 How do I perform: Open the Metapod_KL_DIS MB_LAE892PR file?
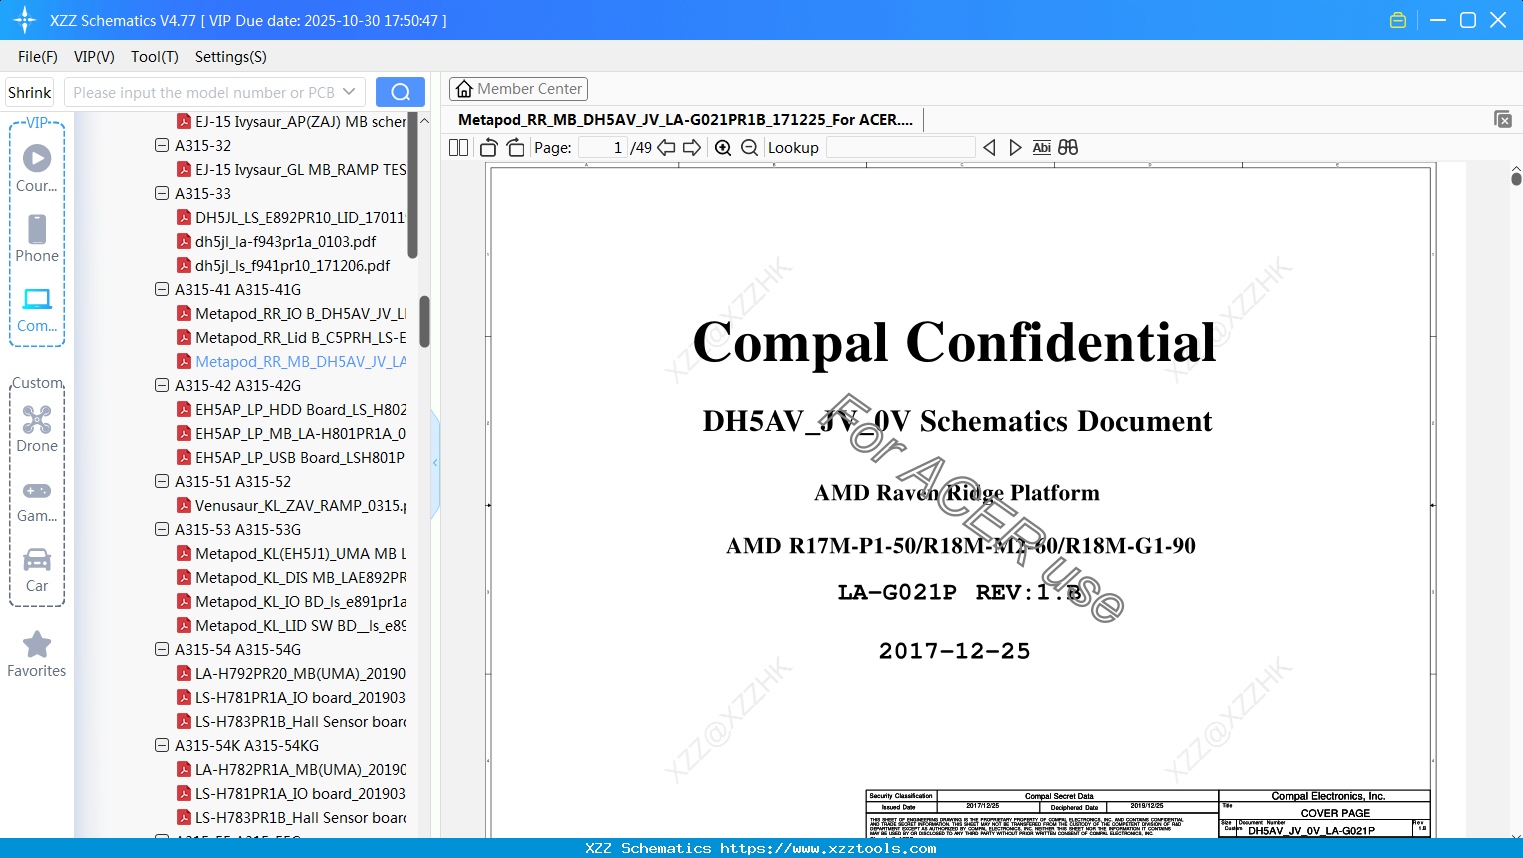pos(291,577)
